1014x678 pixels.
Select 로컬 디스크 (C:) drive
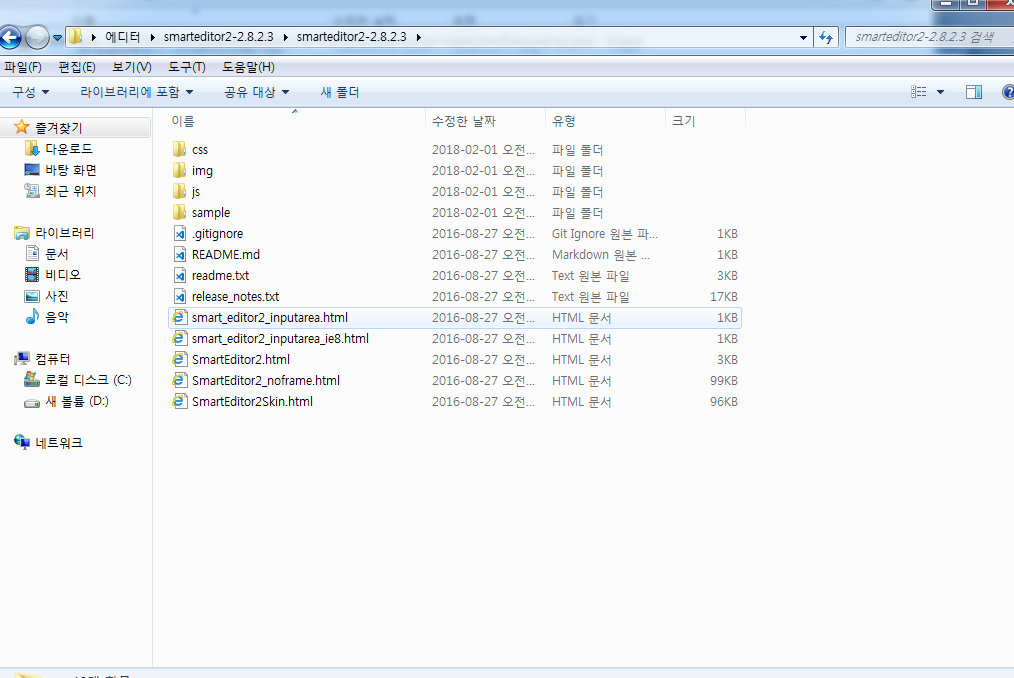pyautogui.click(x=88, y=380)
